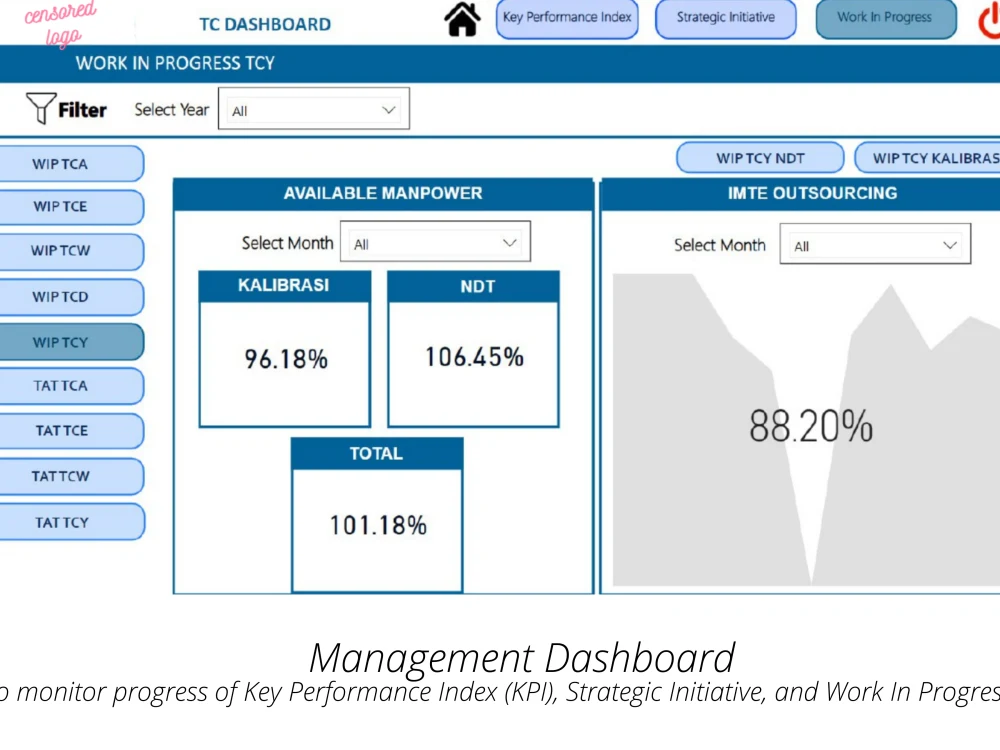Select WIP TCD in sidebar
The width and height of the screenshot is (1000, 750).
pos(71,297)
